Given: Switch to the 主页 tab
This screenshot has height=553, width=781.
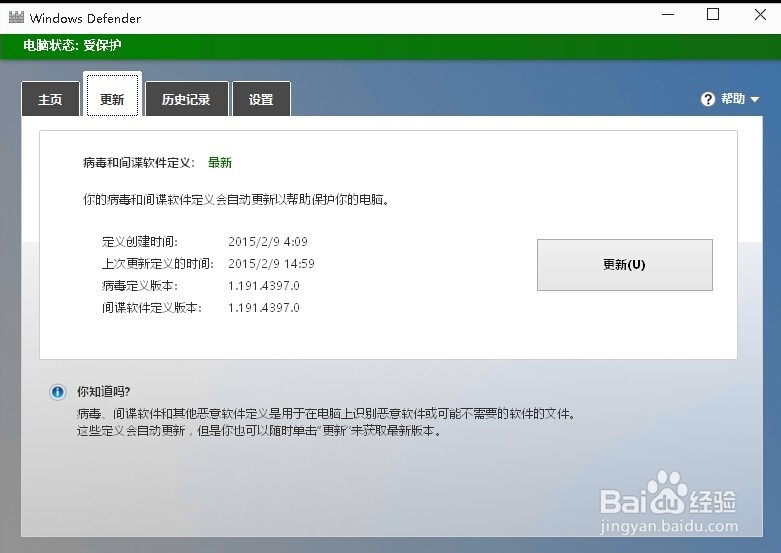Looking at the screenshot, I should [x=50, y=99].
